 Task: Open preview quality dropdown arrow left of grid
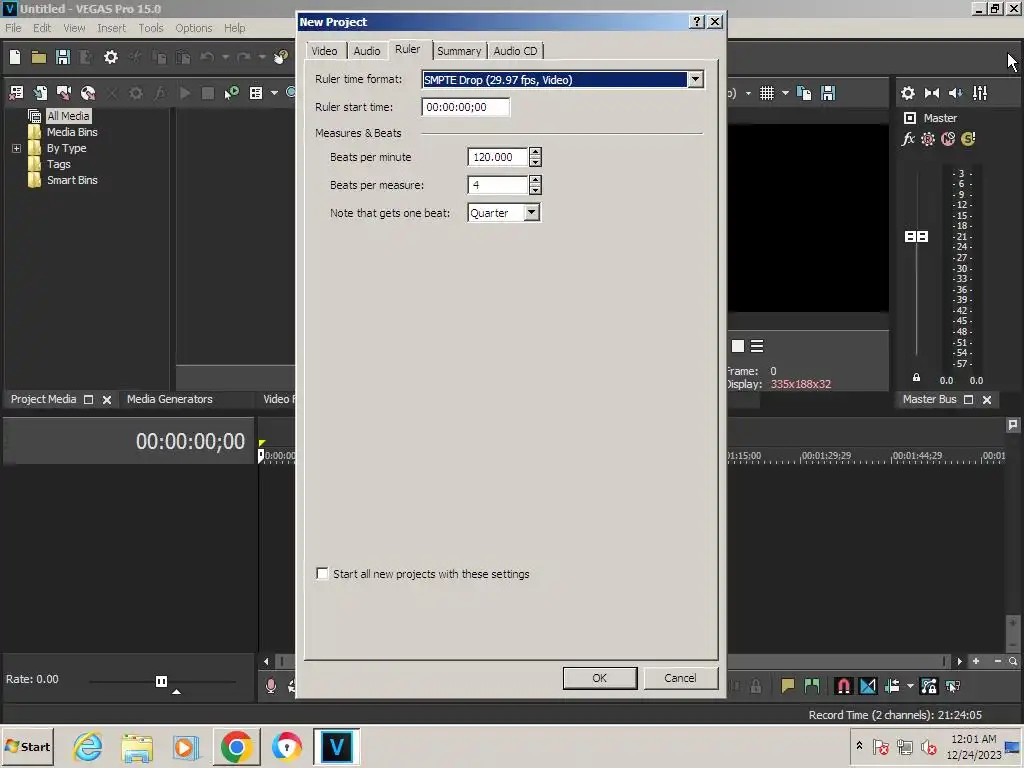click(x=748, y=93)
